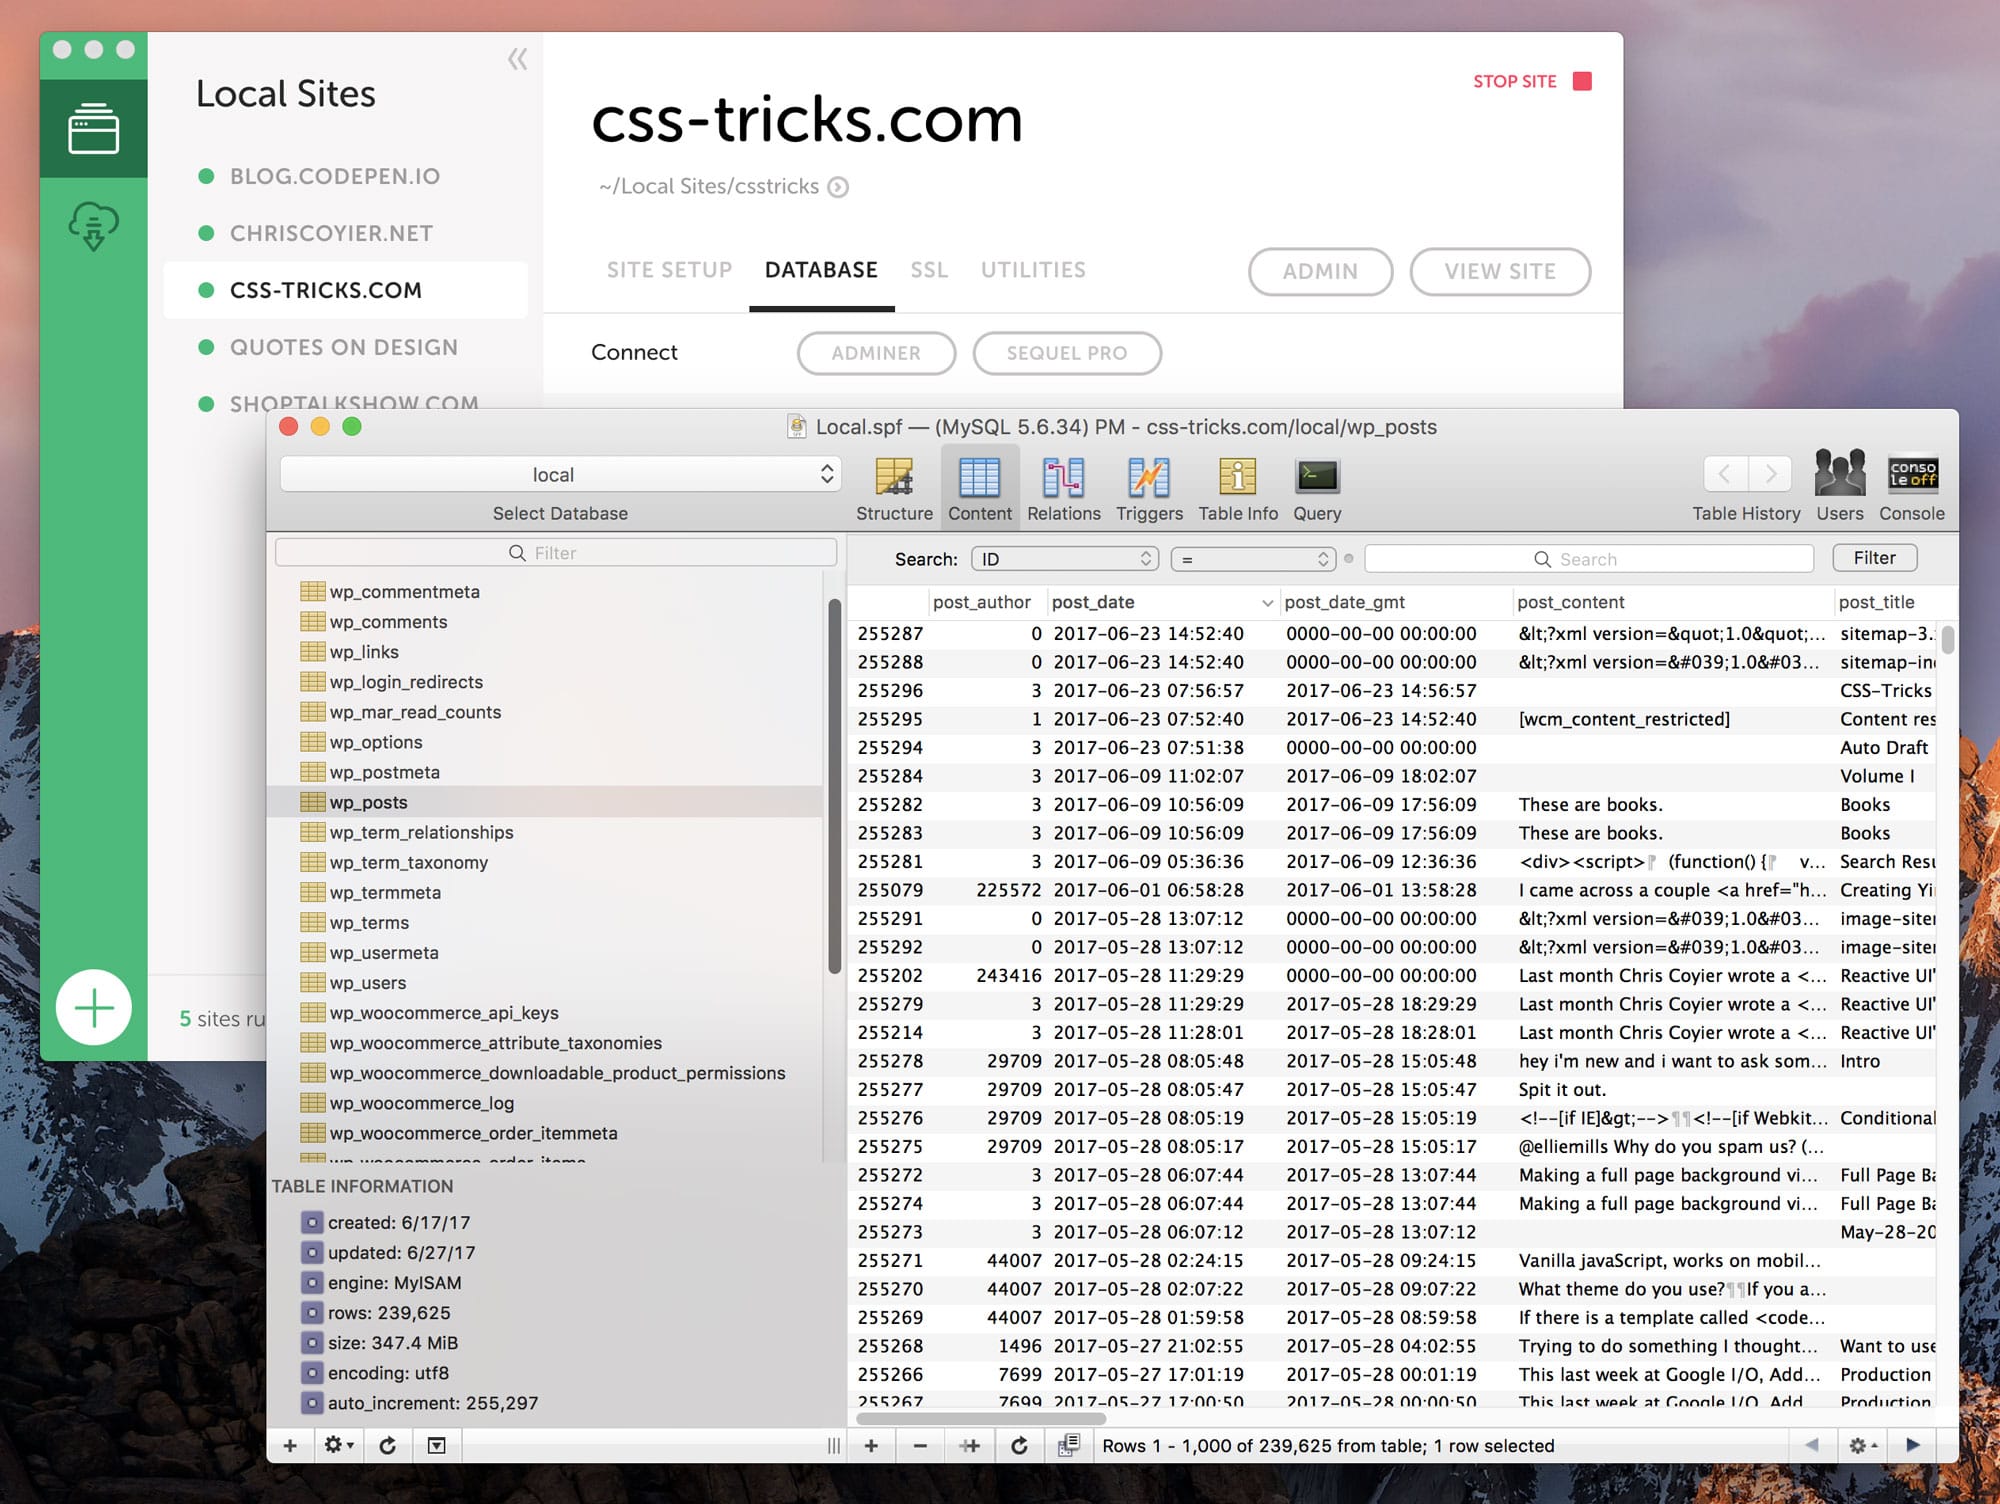Click the Admin button
This screenshot has width=2000, height=1504.
[x=1320, y=272]
